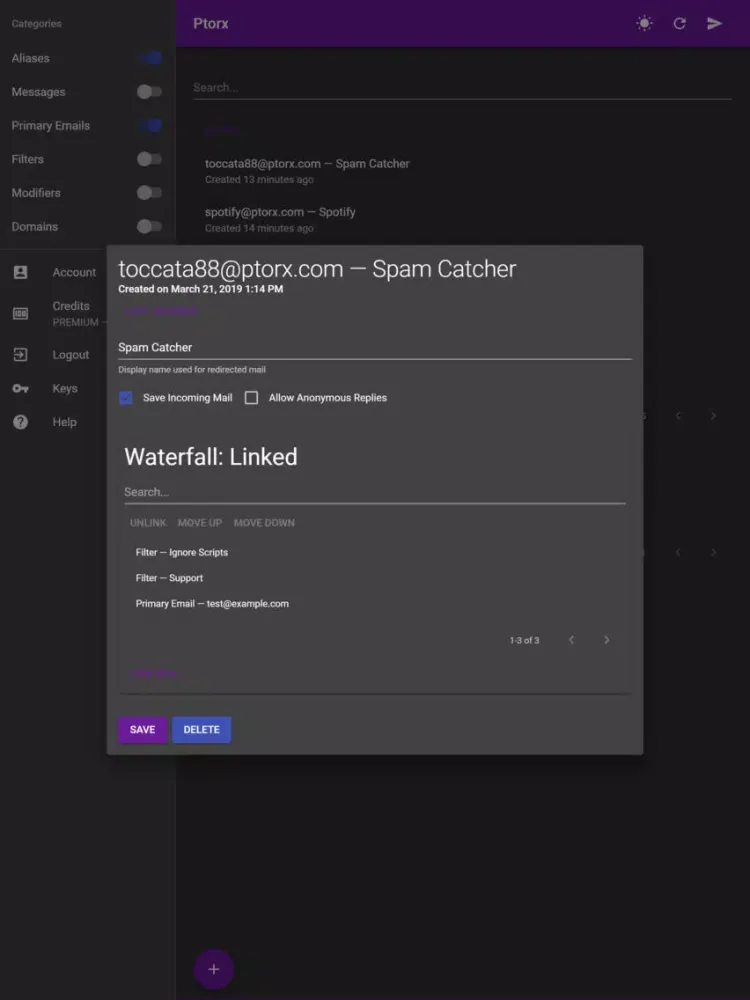Enable the Domains category switch
The height and width of the screenshot is (1000, 750).
coord(150,226)
